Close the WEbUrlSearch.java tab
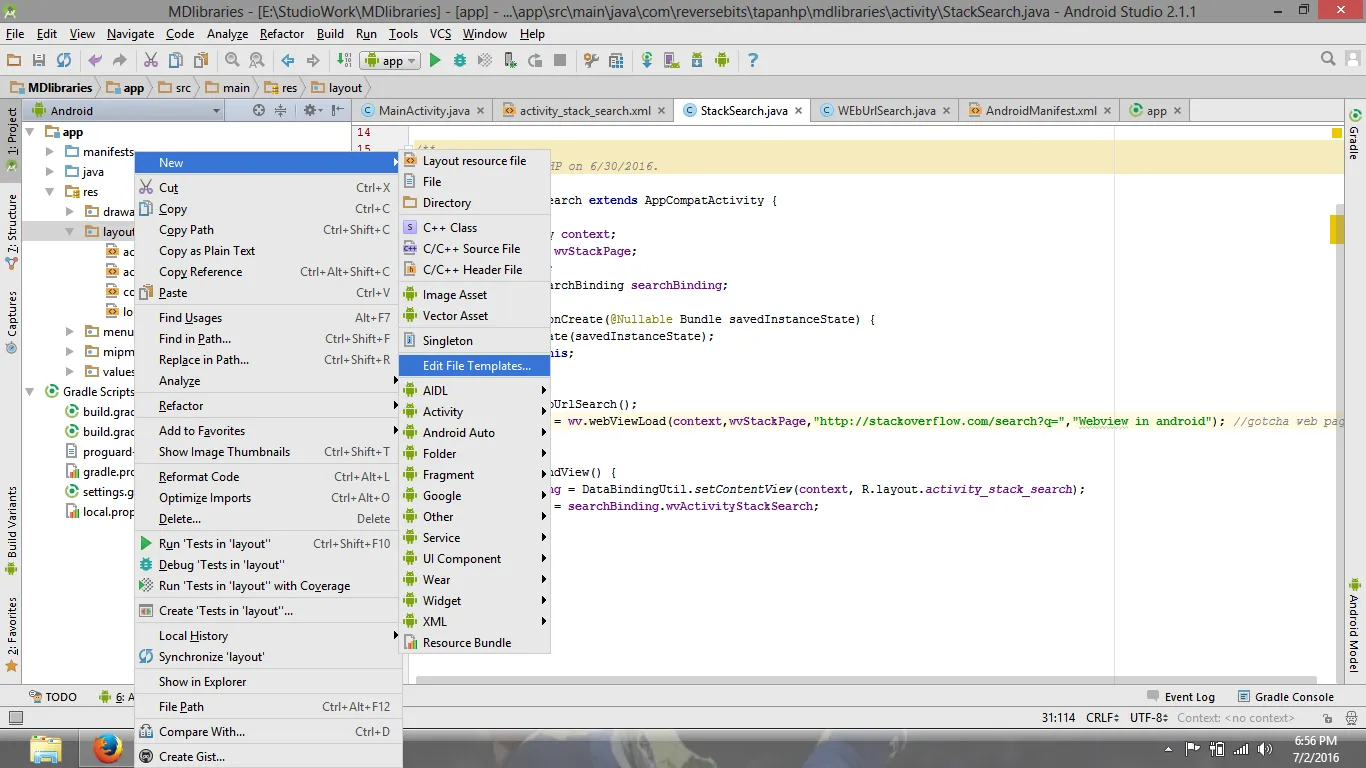 [x=948, y=111]
